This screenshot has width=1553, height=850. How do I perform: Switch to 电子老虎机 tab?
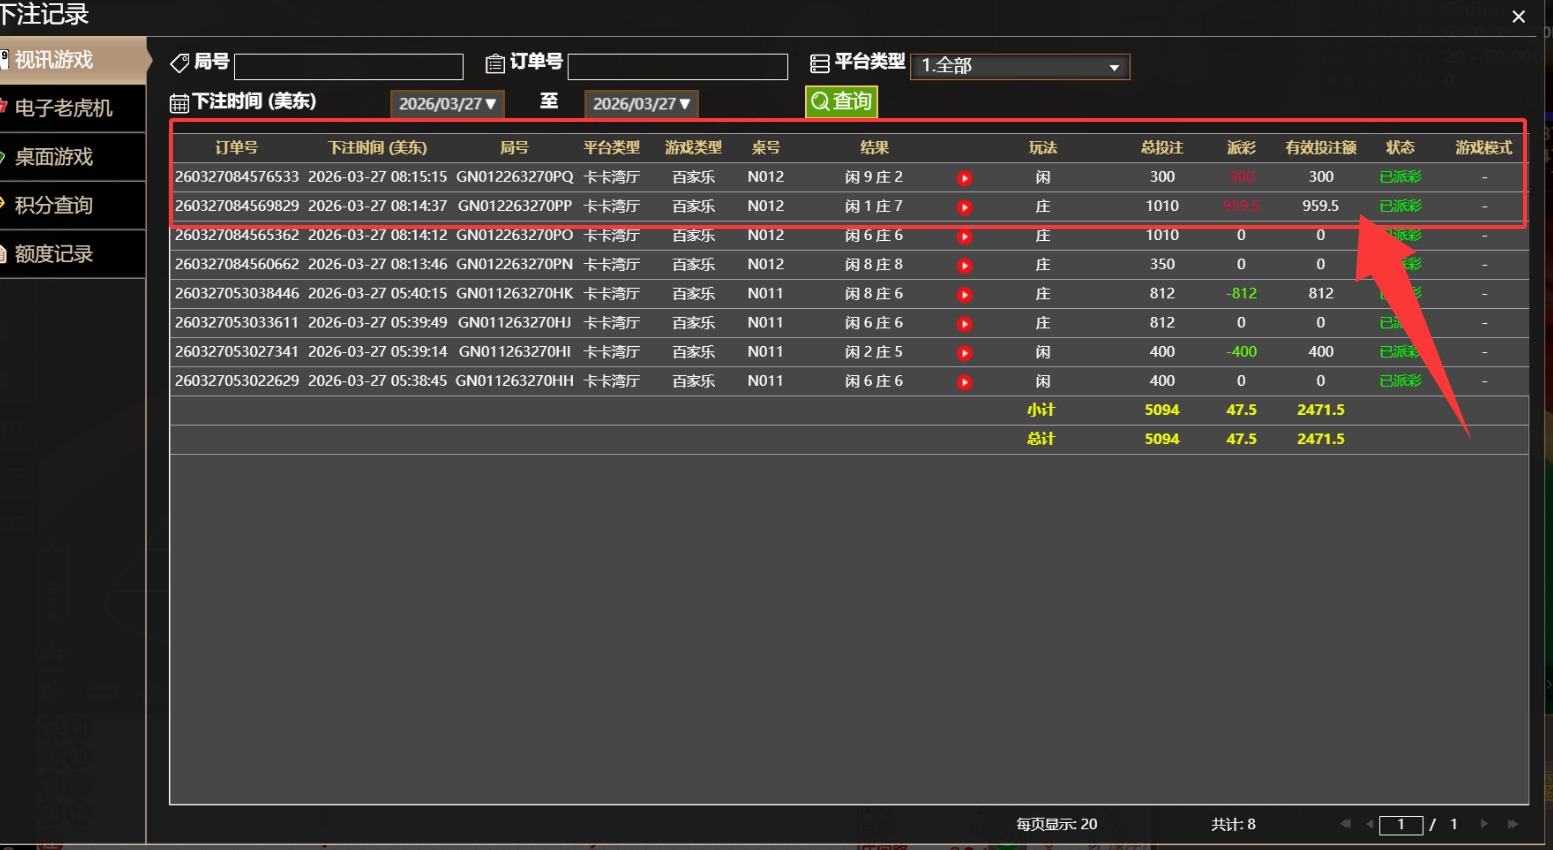[x=64, y=108]
